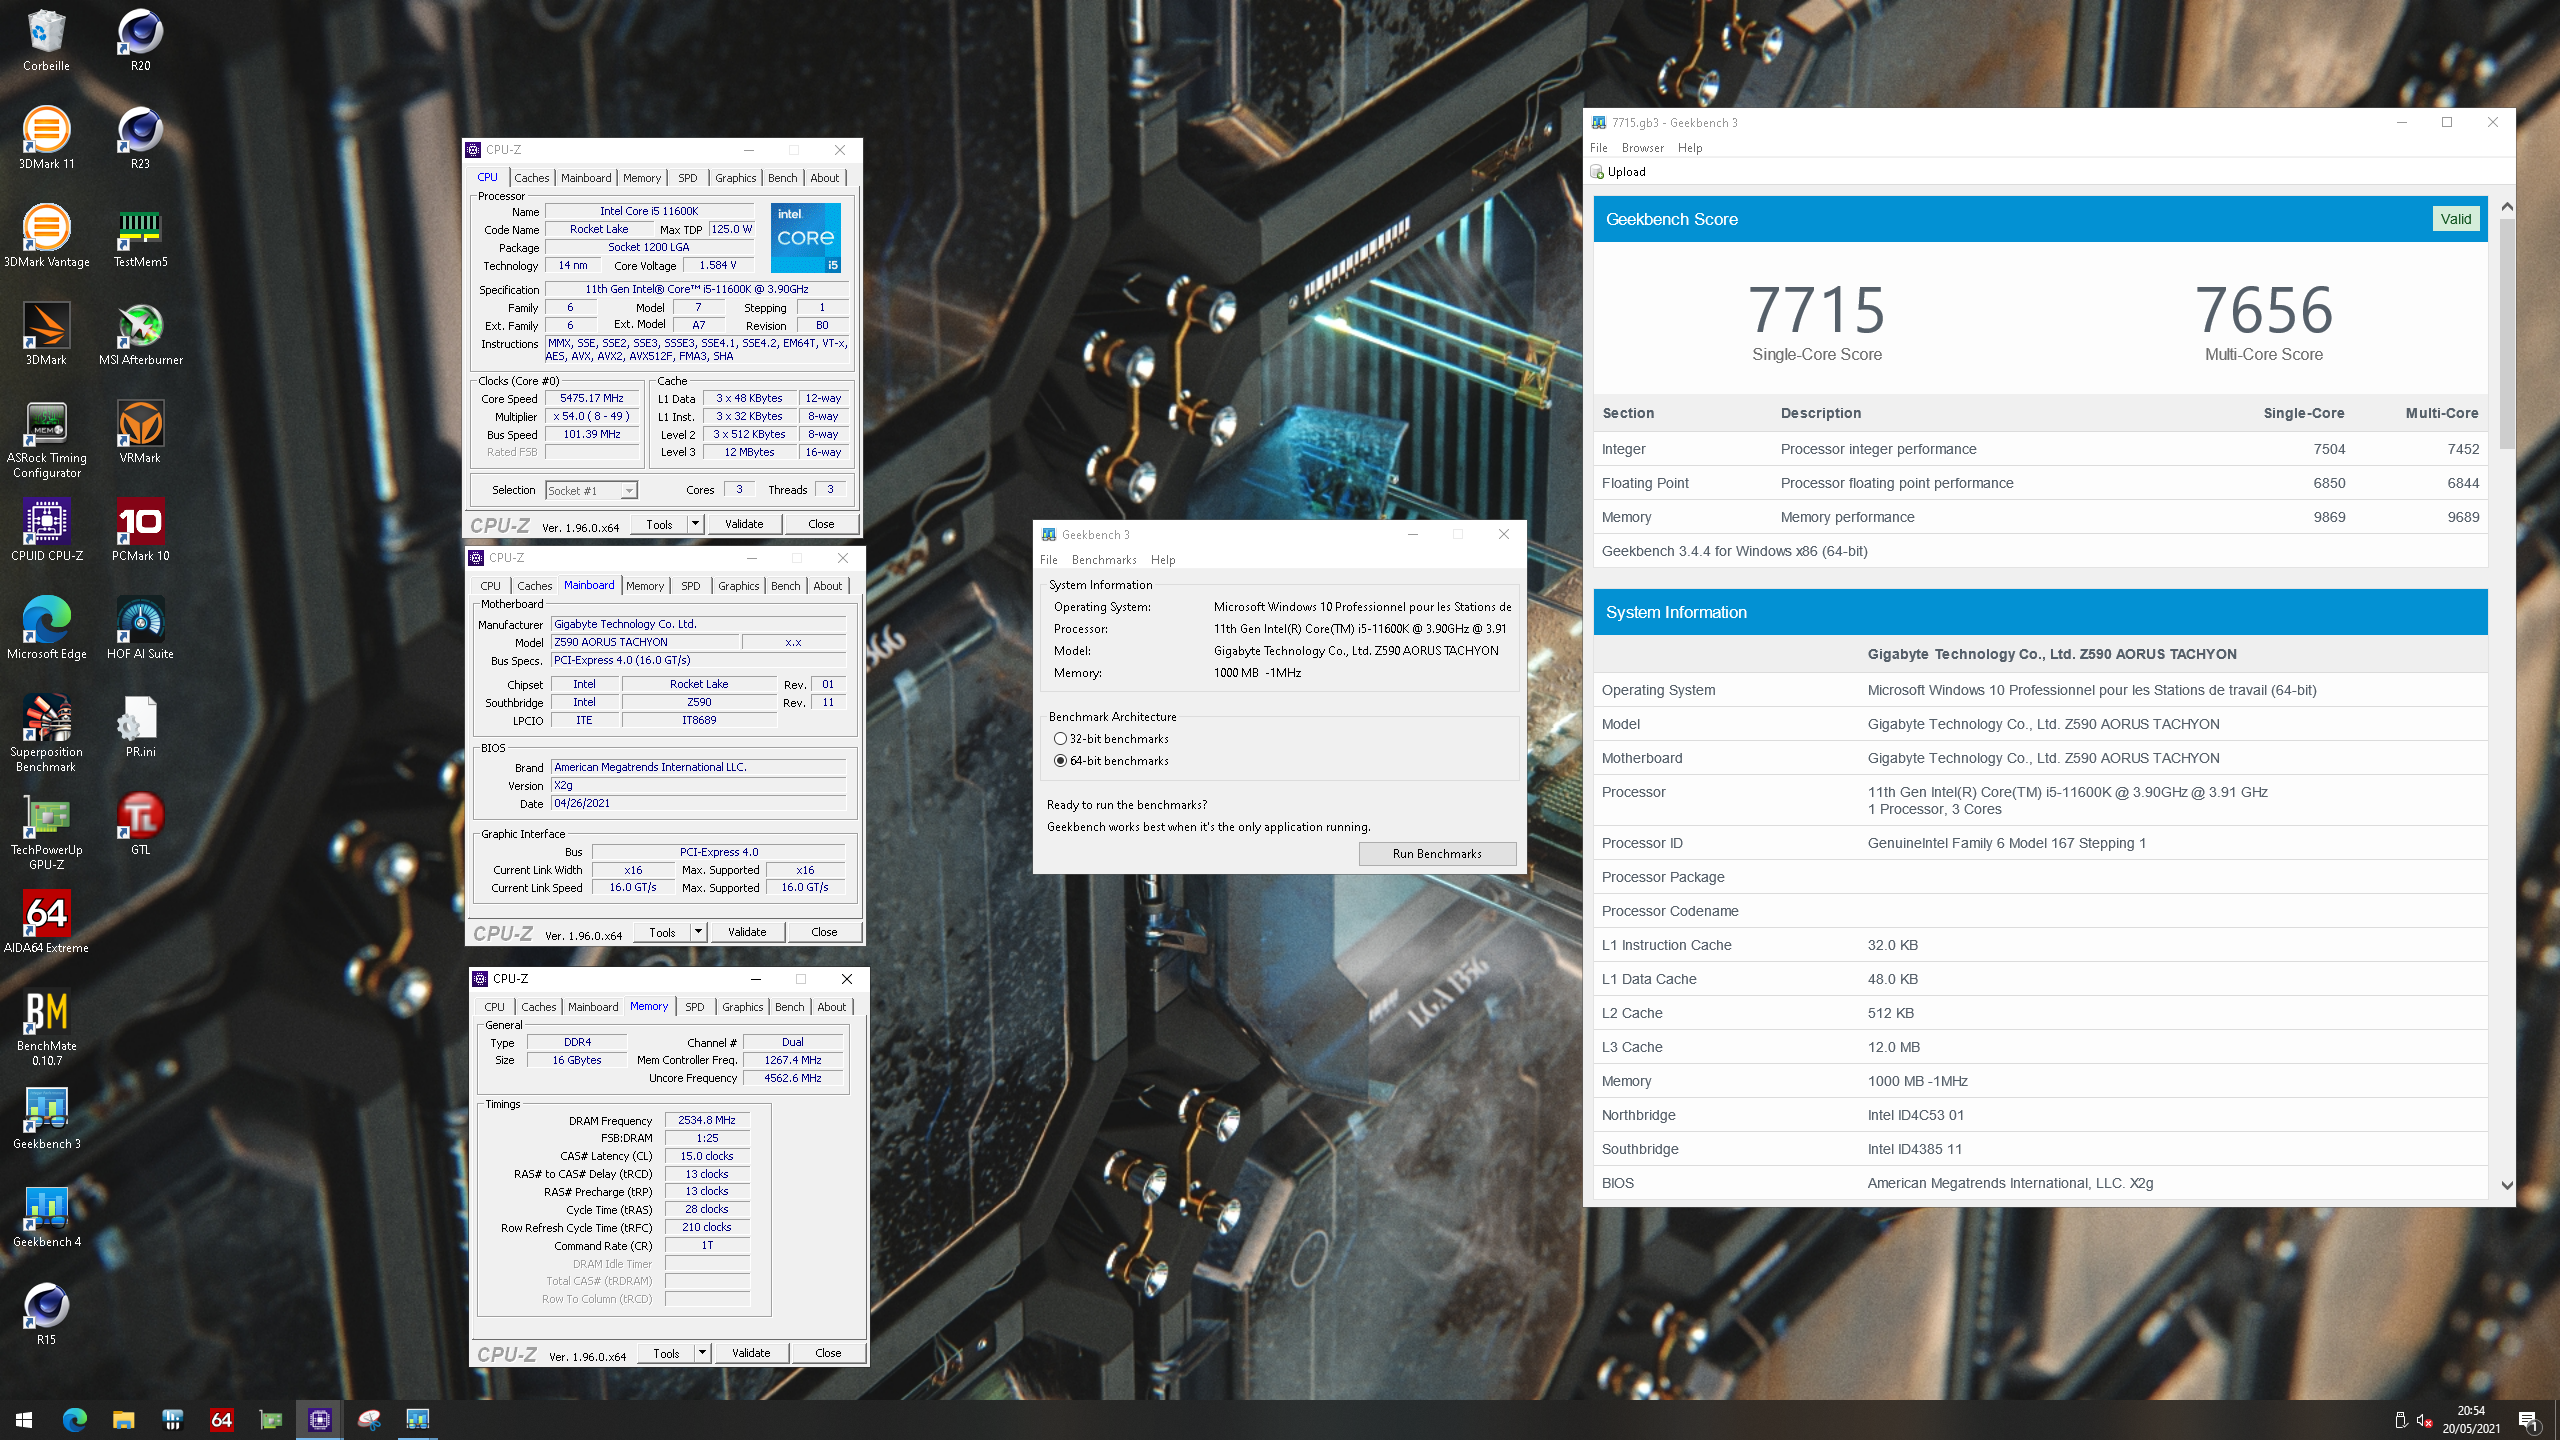Launch HOF AI Suite icon
Viewport: 2560px width, 1440px height.
pos(140,628)
